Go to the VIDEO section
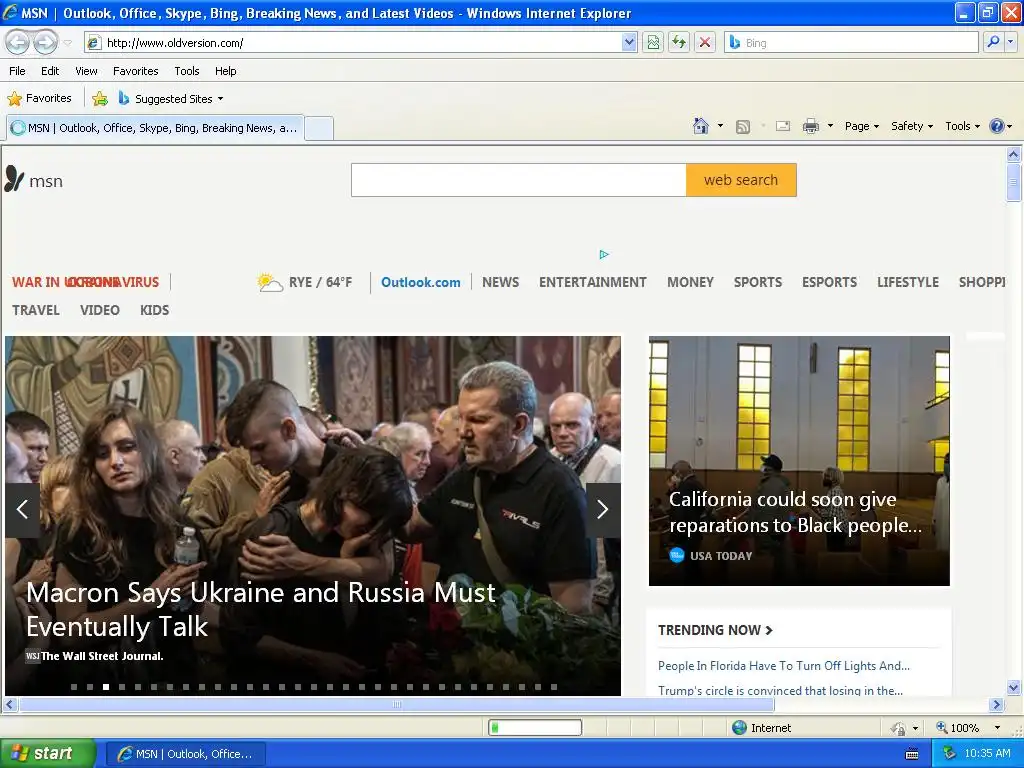This screenshot has height=768, width=1024. coord(100,310)
